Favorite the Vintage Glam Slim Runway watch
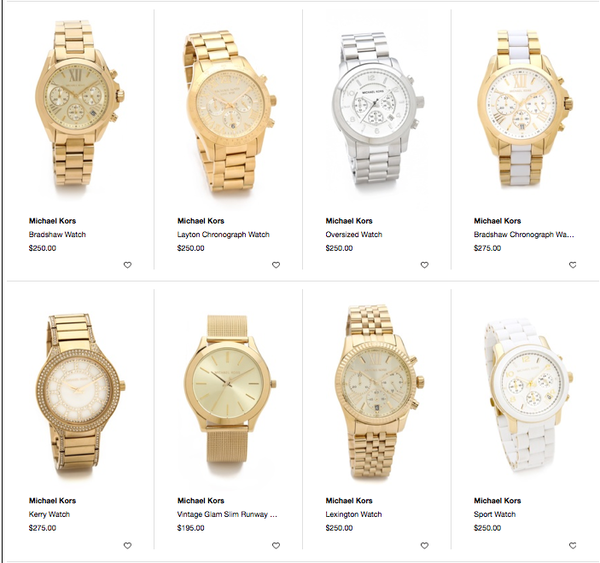 tap(276, 545)
